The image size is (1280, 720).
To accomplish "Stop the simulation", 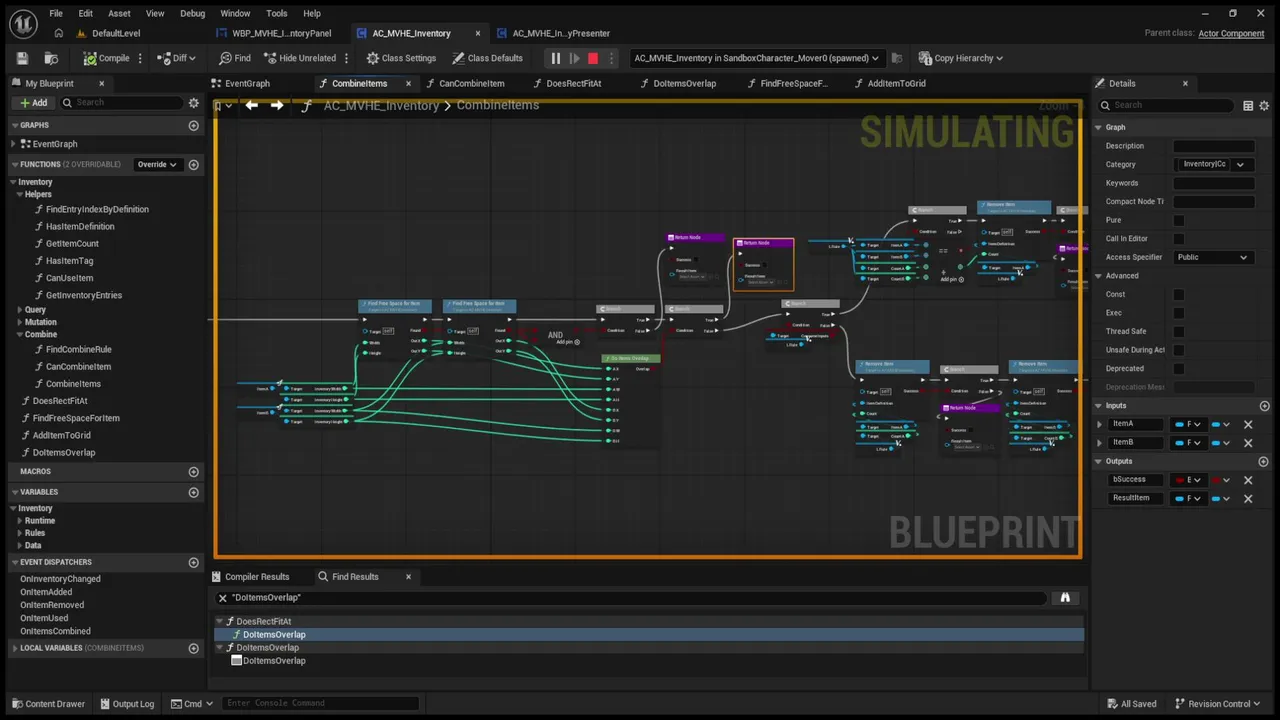I will pos(593,58).
